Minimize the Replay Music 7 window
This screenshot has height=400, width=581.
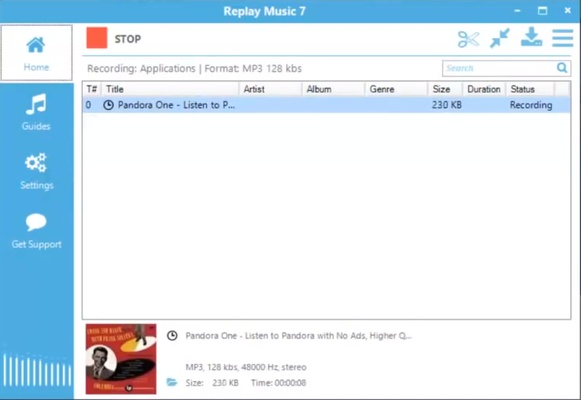click(x=518, y=11)
